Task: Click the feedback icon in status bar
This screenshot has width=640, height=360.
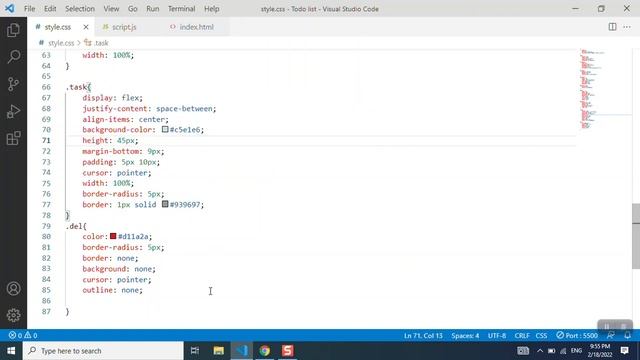Action: (611, 335)
